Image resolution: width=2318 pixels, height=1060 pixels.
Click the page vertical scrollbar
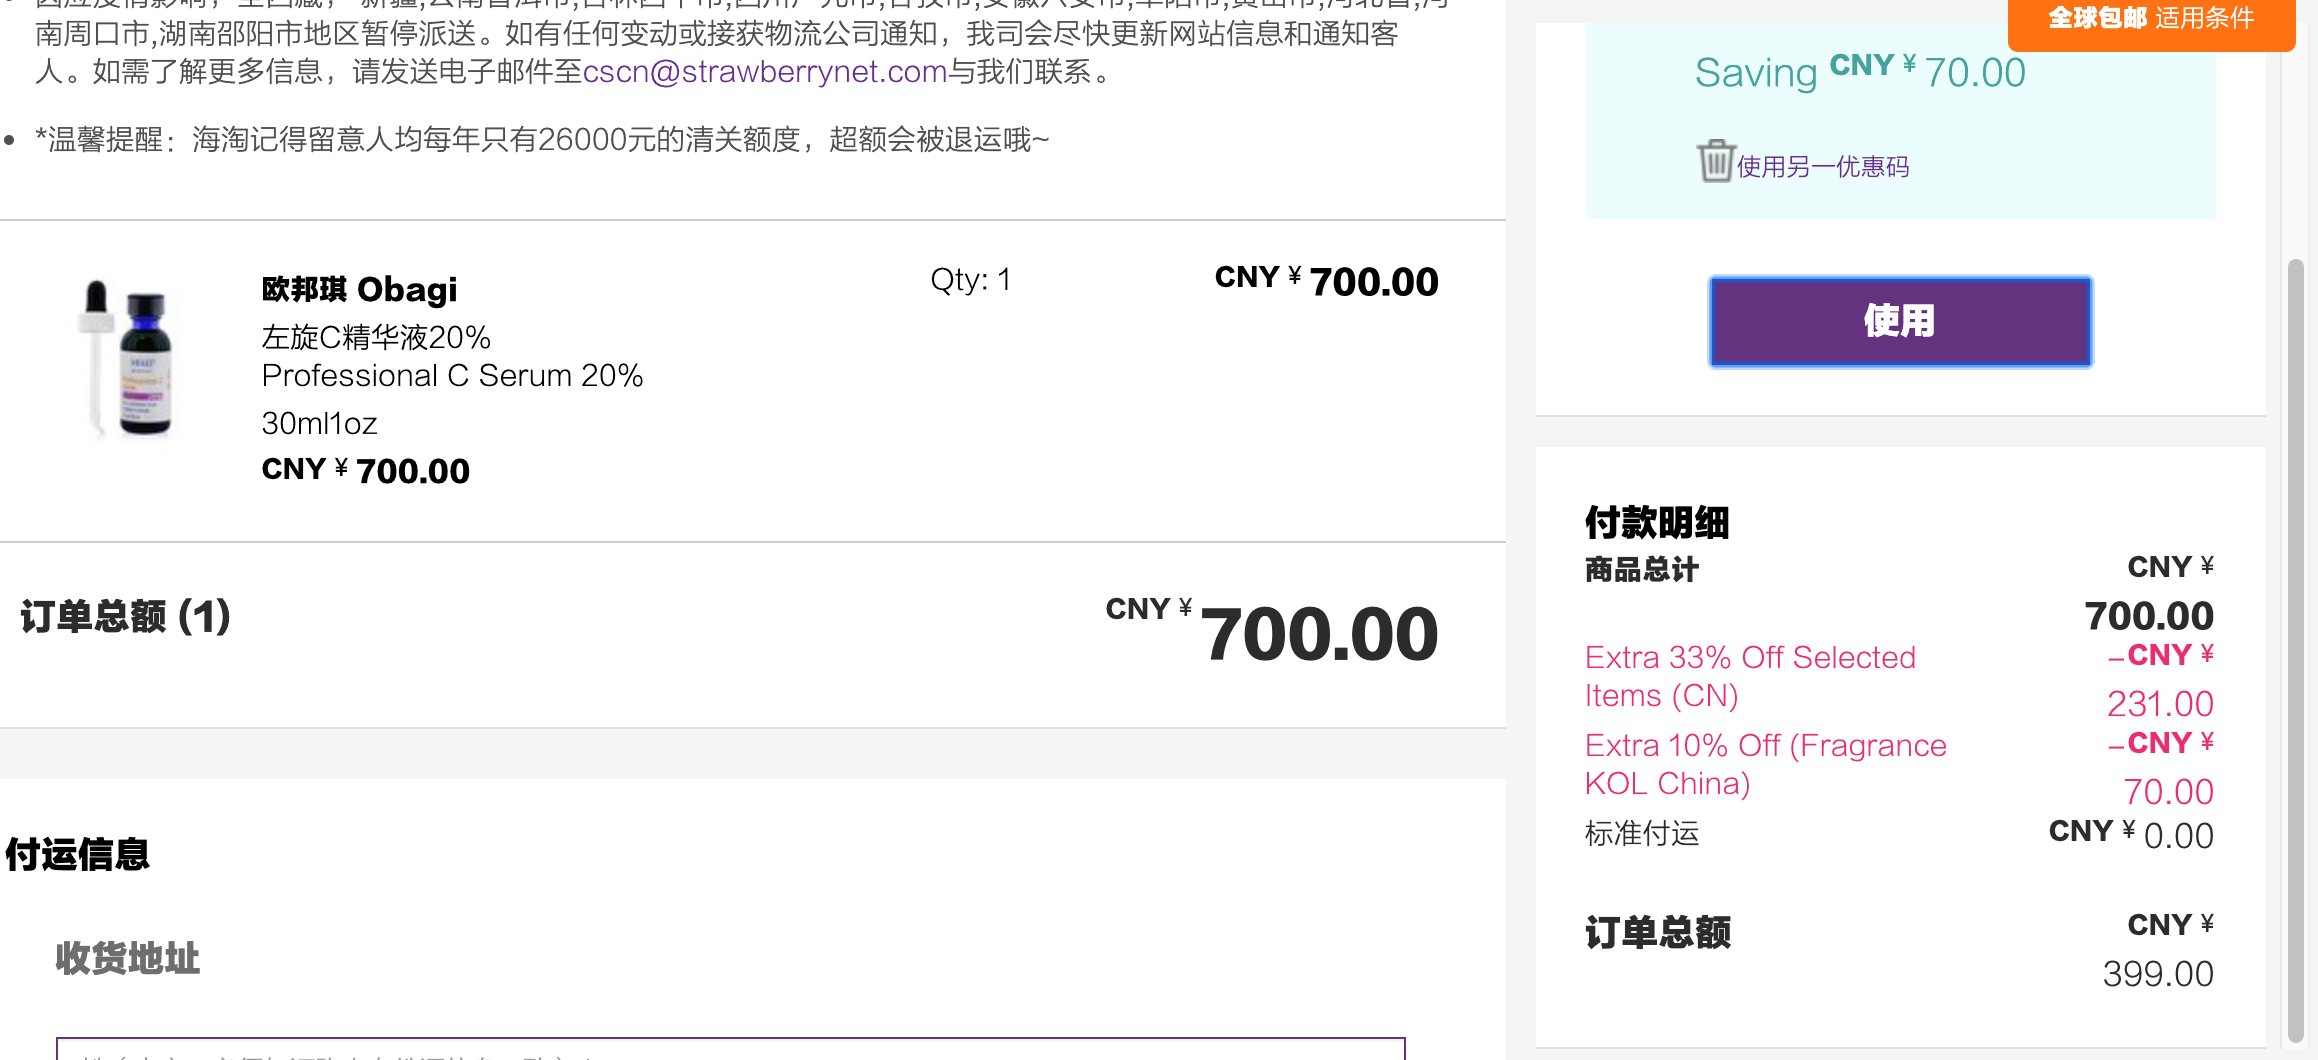(2296, 650)
